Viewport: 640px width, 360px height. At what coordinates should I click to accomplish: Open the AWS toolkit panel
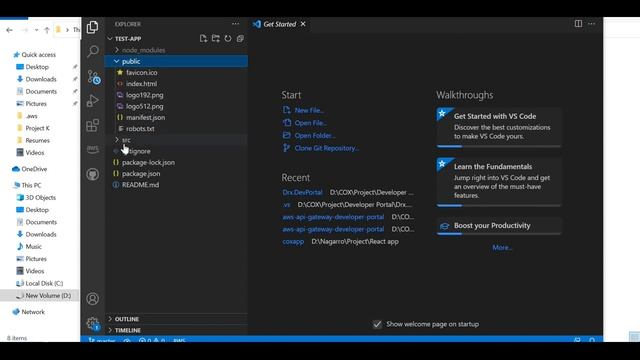tap(93, 149)
